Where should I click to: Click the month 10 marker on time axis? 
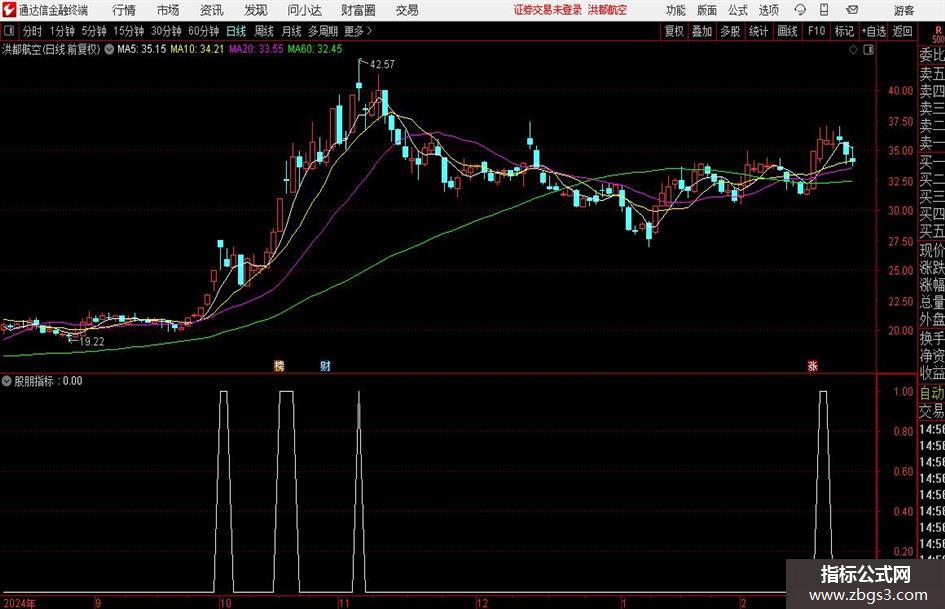[225, 603]
